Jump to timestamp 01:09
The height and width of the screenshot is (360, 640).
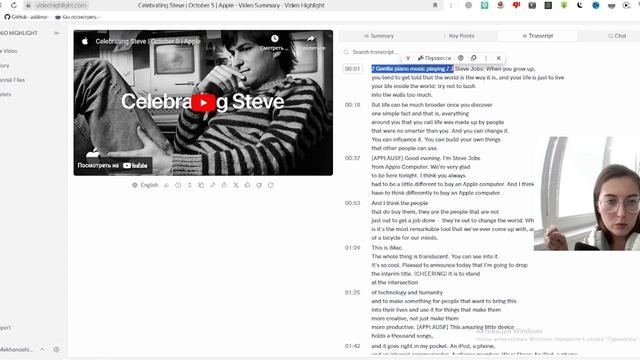pos(352,247)
